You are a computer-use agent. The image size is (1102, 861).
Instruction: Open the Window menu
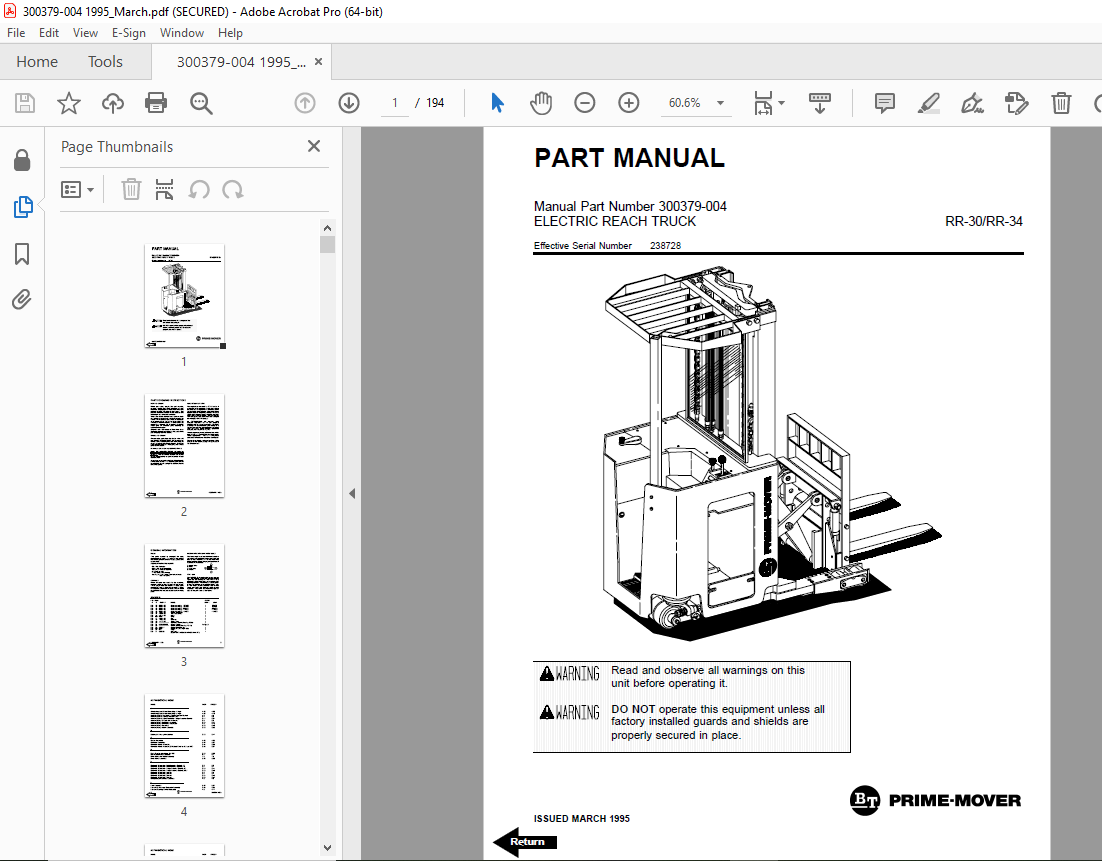pyautogui.click(x=181, y=33)
